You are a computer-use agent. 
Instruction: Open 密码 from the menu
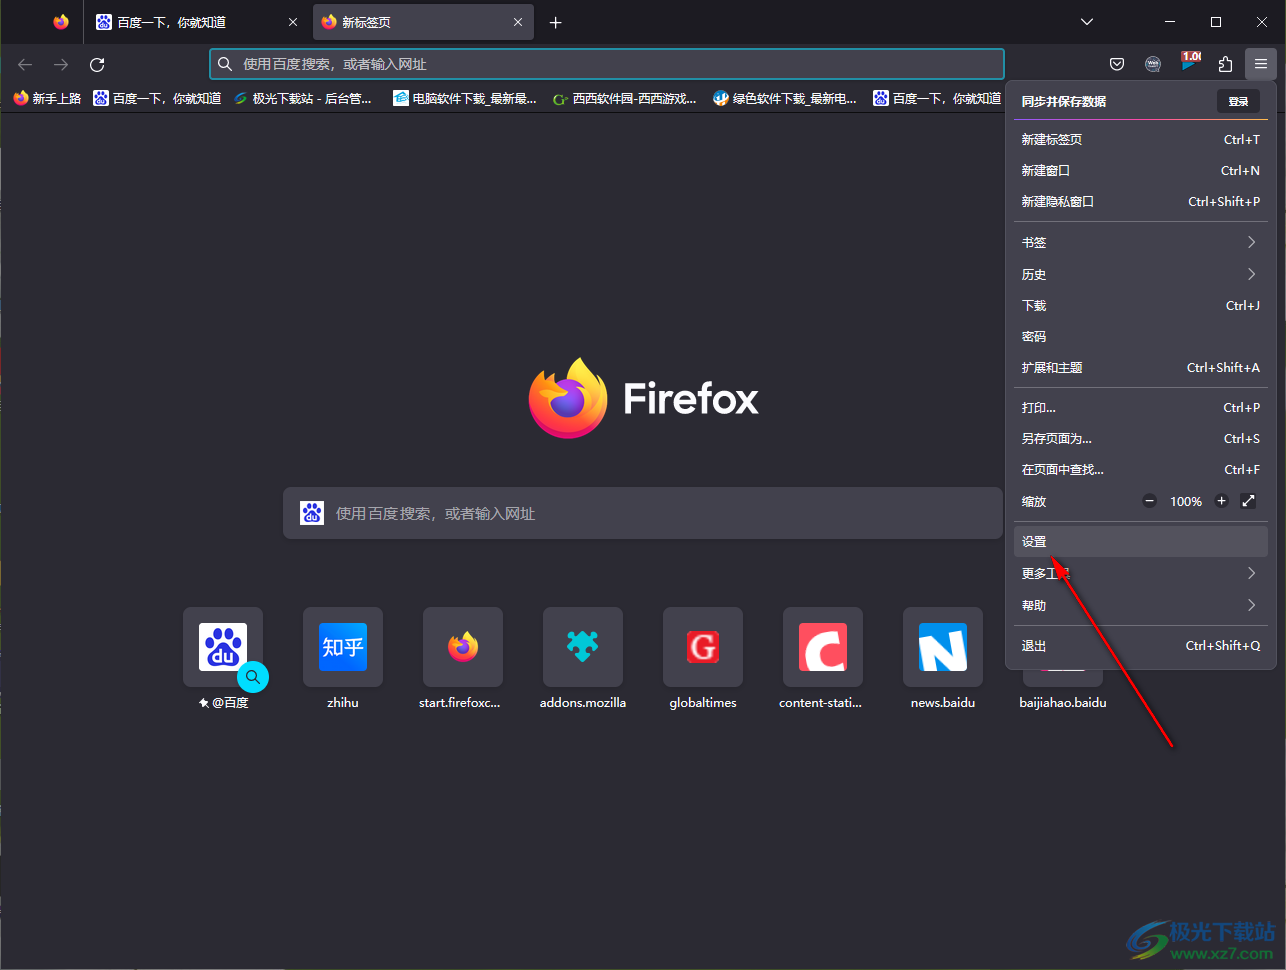[x=1140, y=336]
